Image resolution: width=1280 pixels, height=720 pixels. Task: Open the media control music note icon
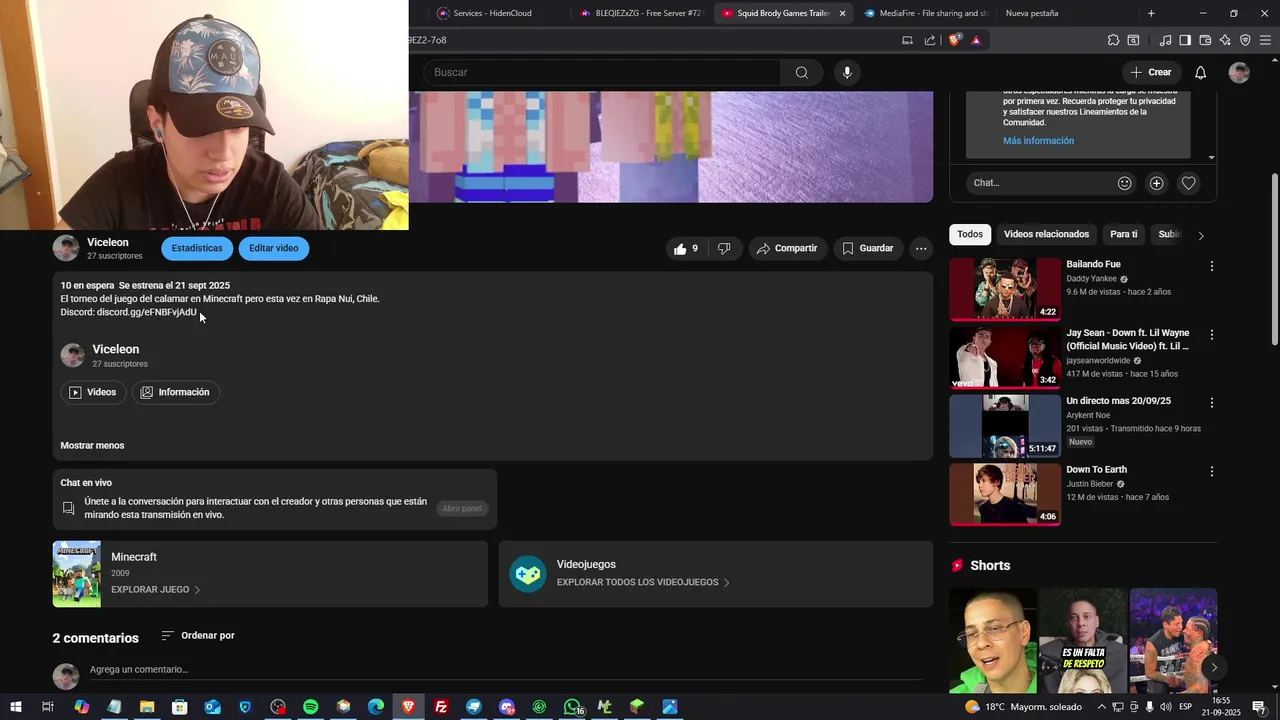[1165, 40]
